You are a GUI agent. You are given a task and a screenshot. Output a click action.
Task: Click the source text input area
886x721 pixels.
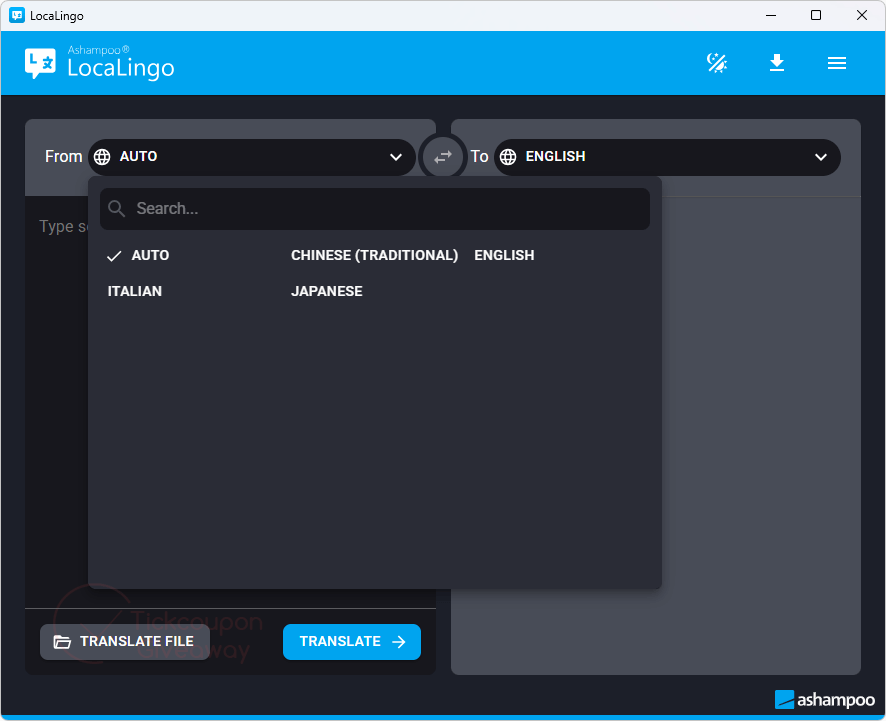click(x=57, y=401)
